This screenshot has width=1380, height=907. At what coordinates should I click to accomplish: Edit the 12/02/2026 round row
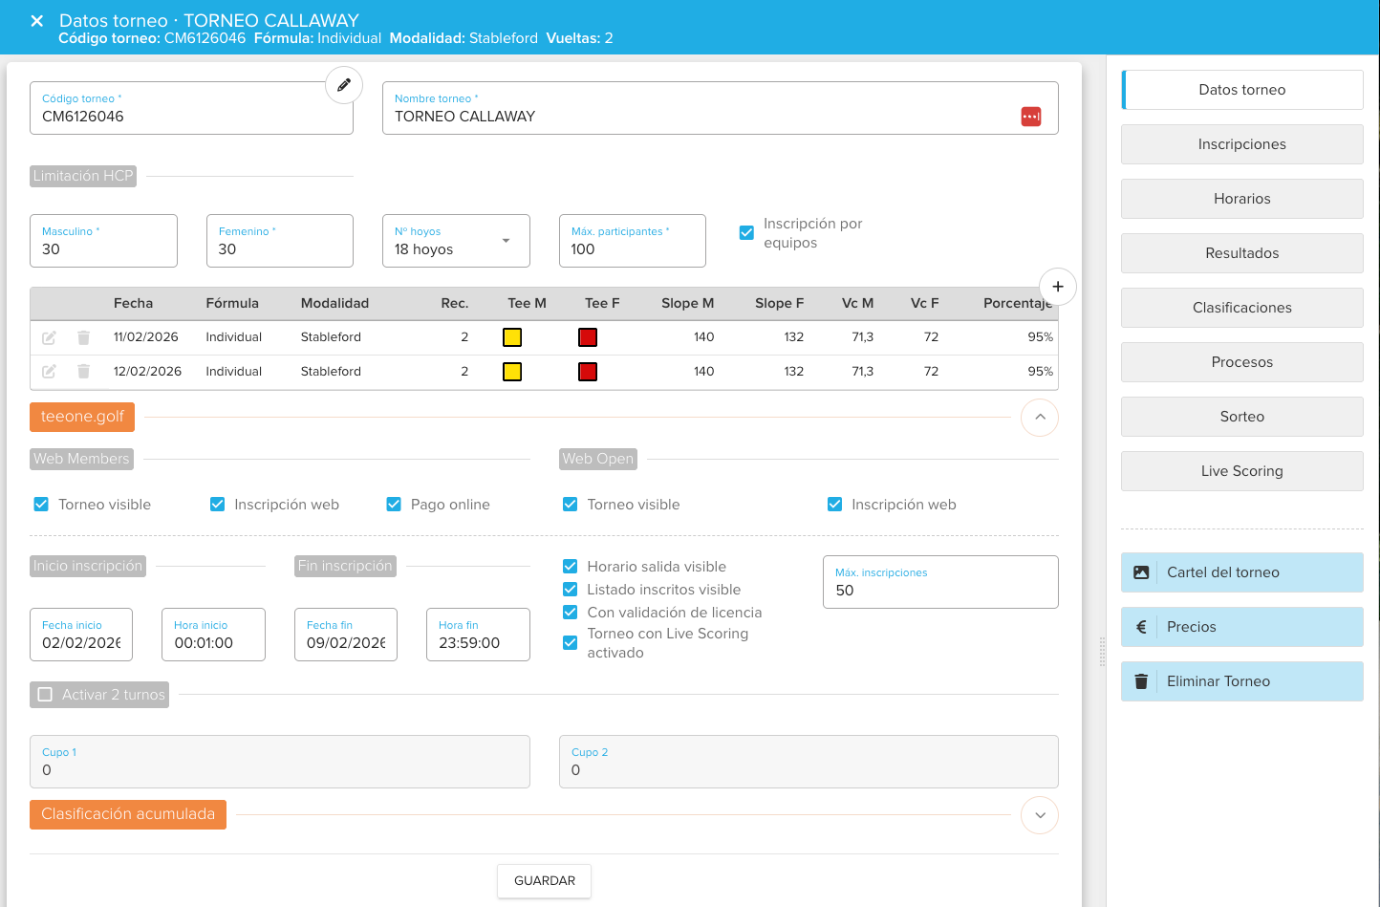point(49,372)
